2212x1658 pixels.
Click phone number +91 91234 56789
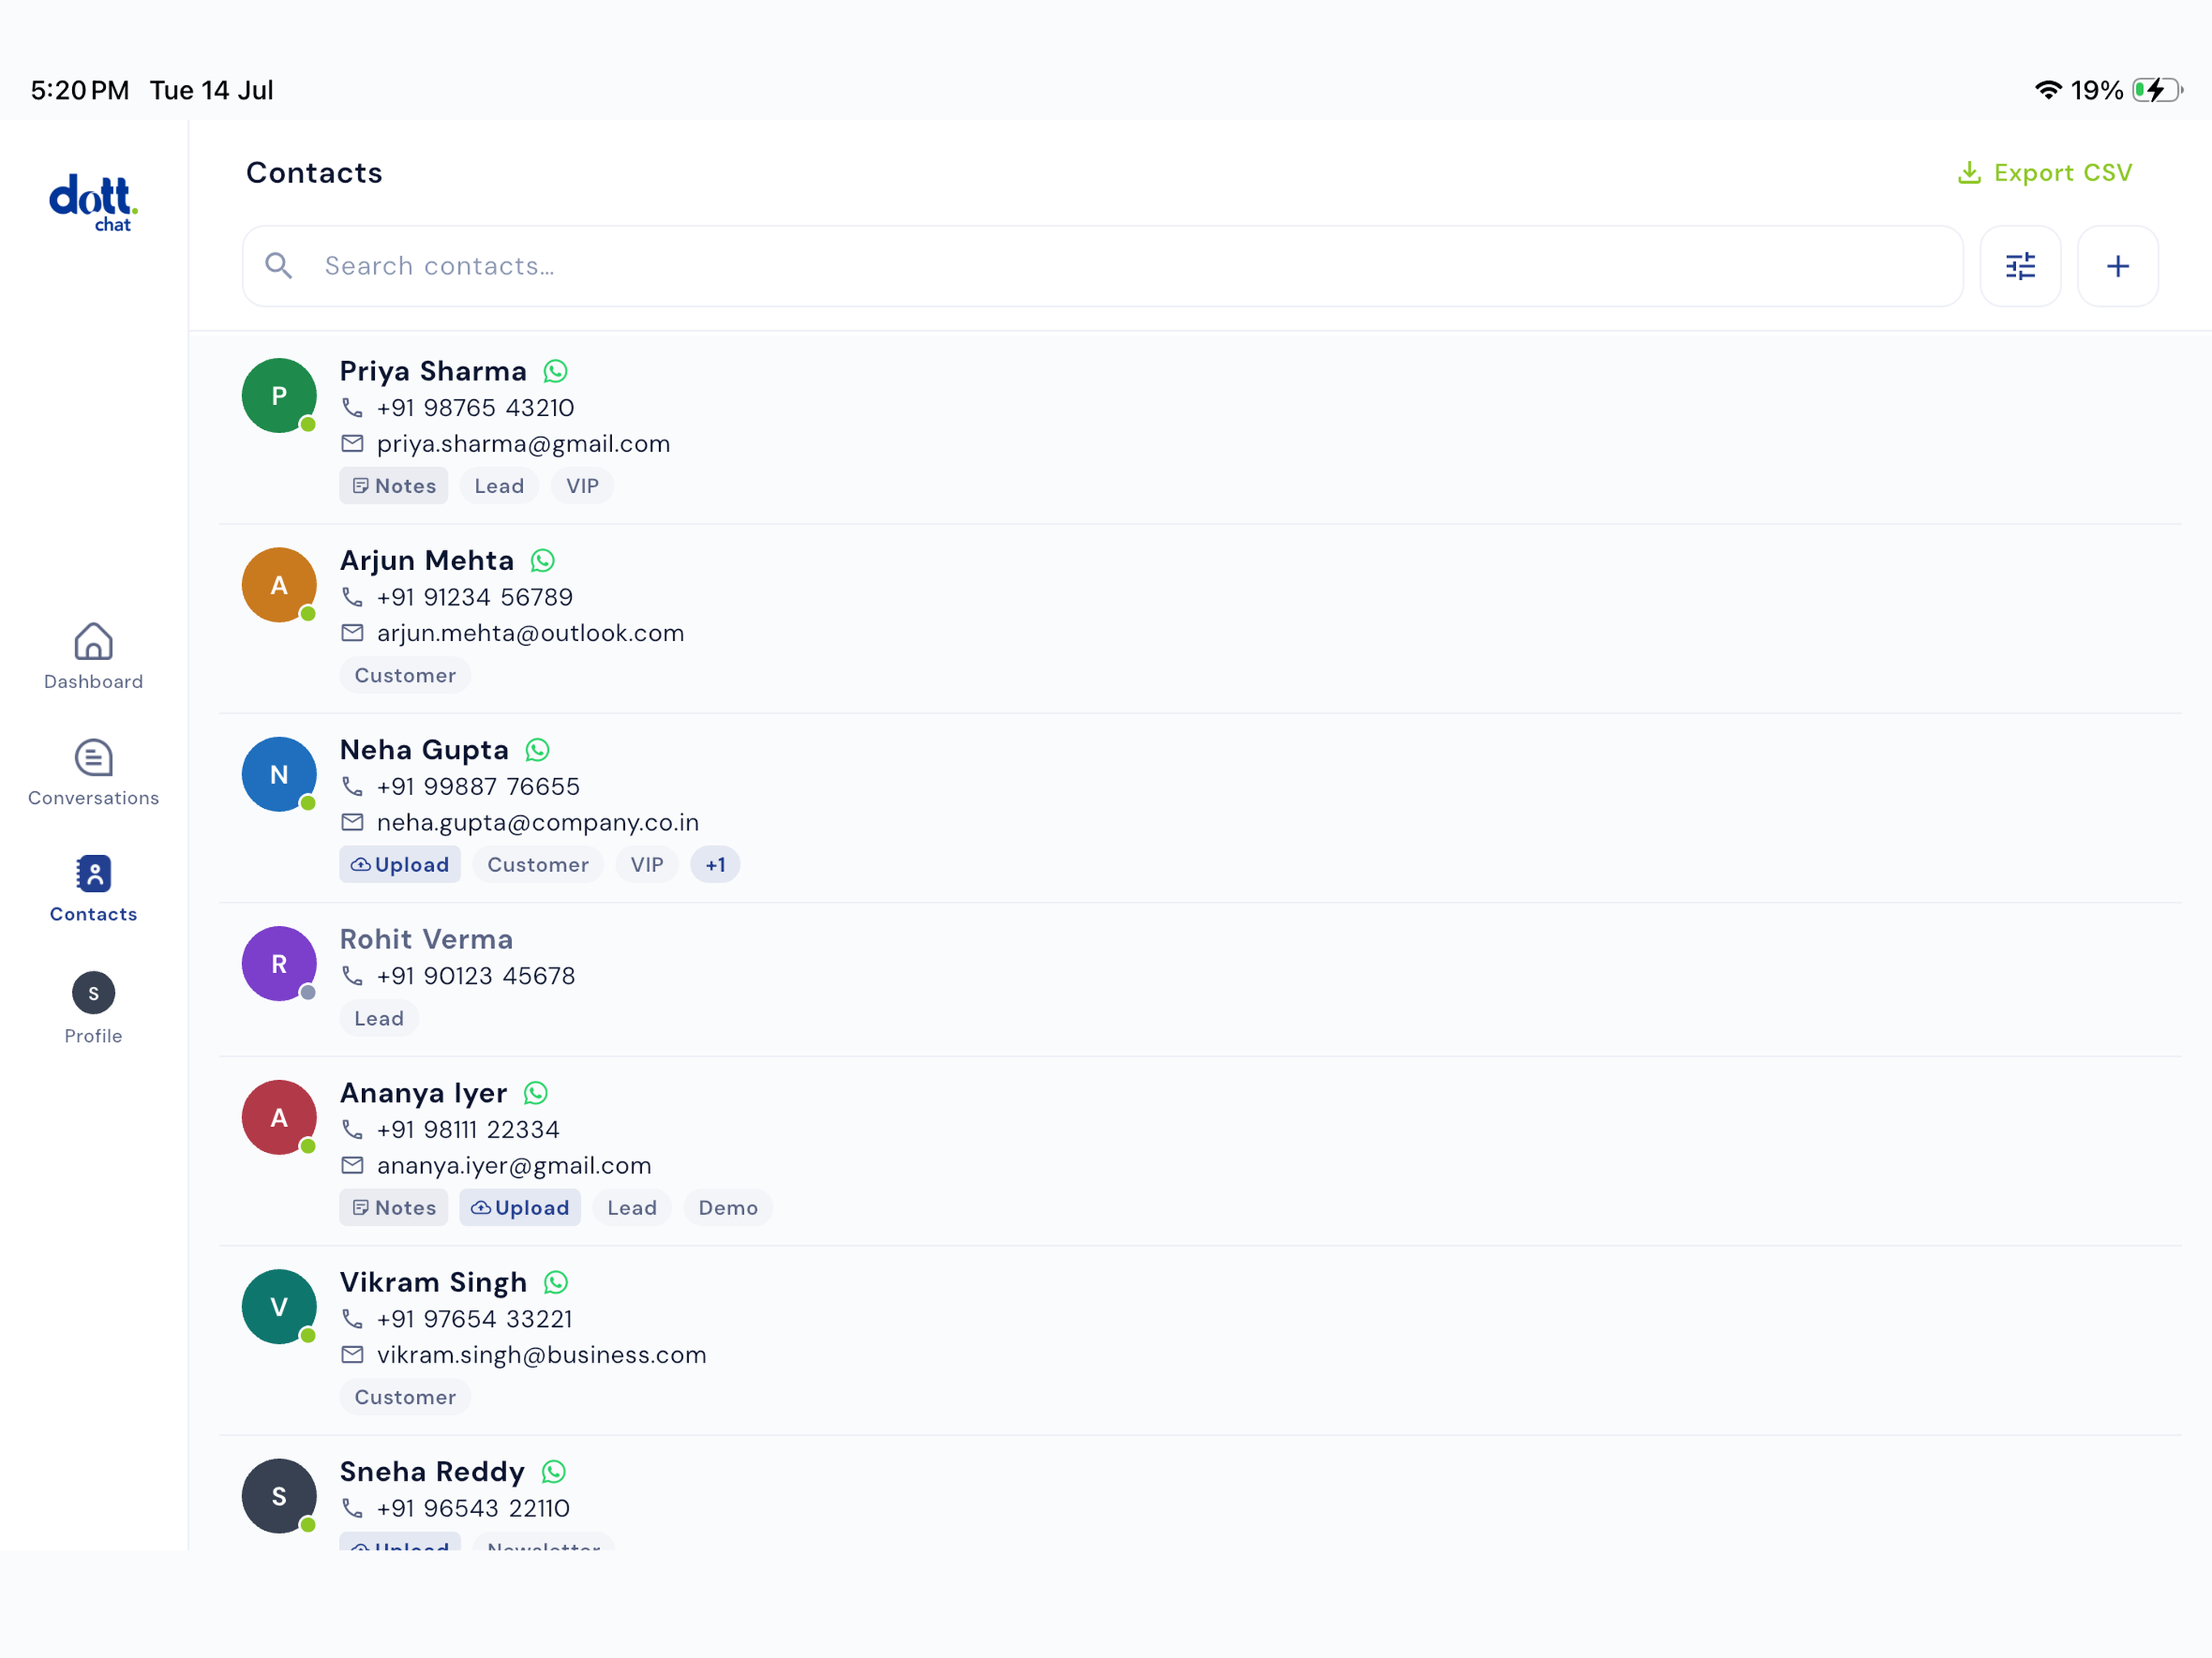tap(475, 598)
